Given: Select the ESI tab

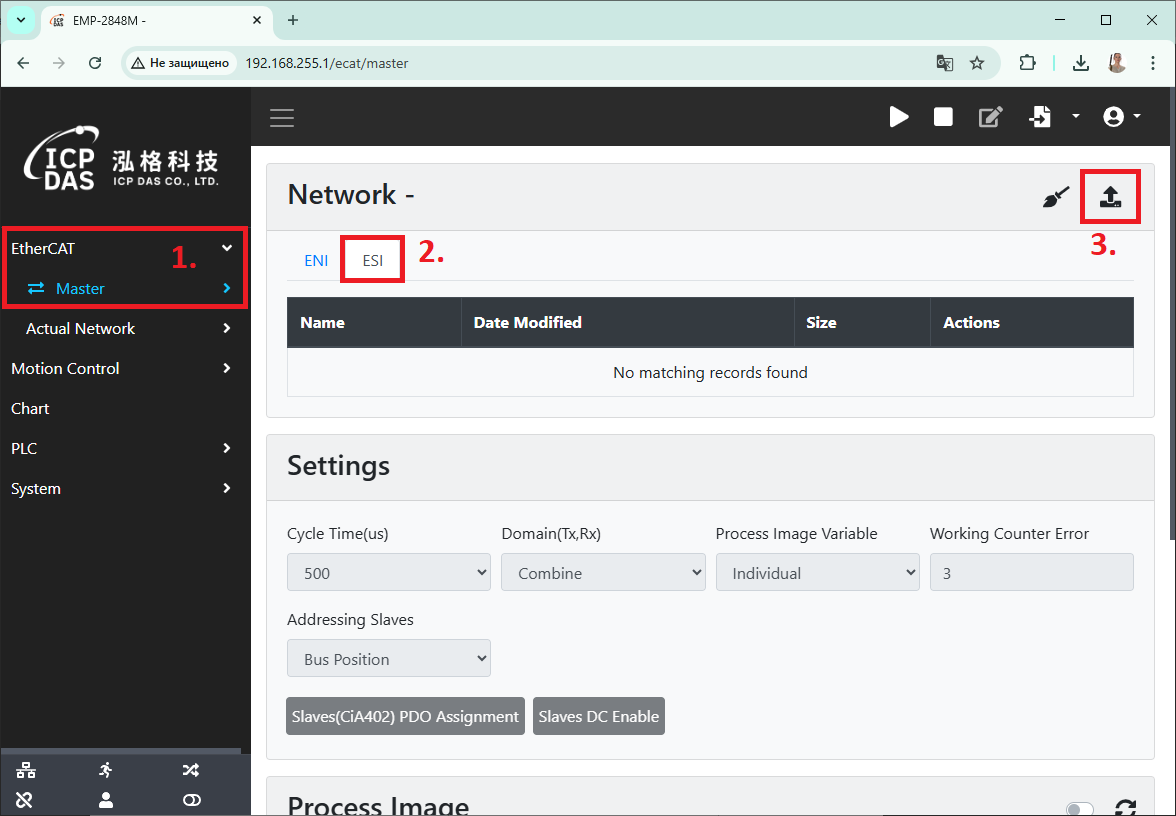Looking at the screenshot, I should (x=373, y=260).
